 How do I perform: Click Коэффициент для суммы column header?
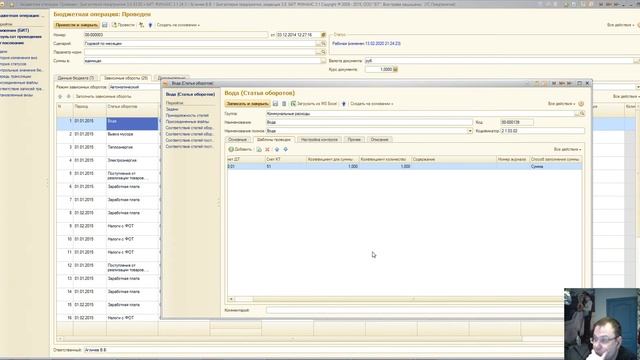tap(333, 159)
